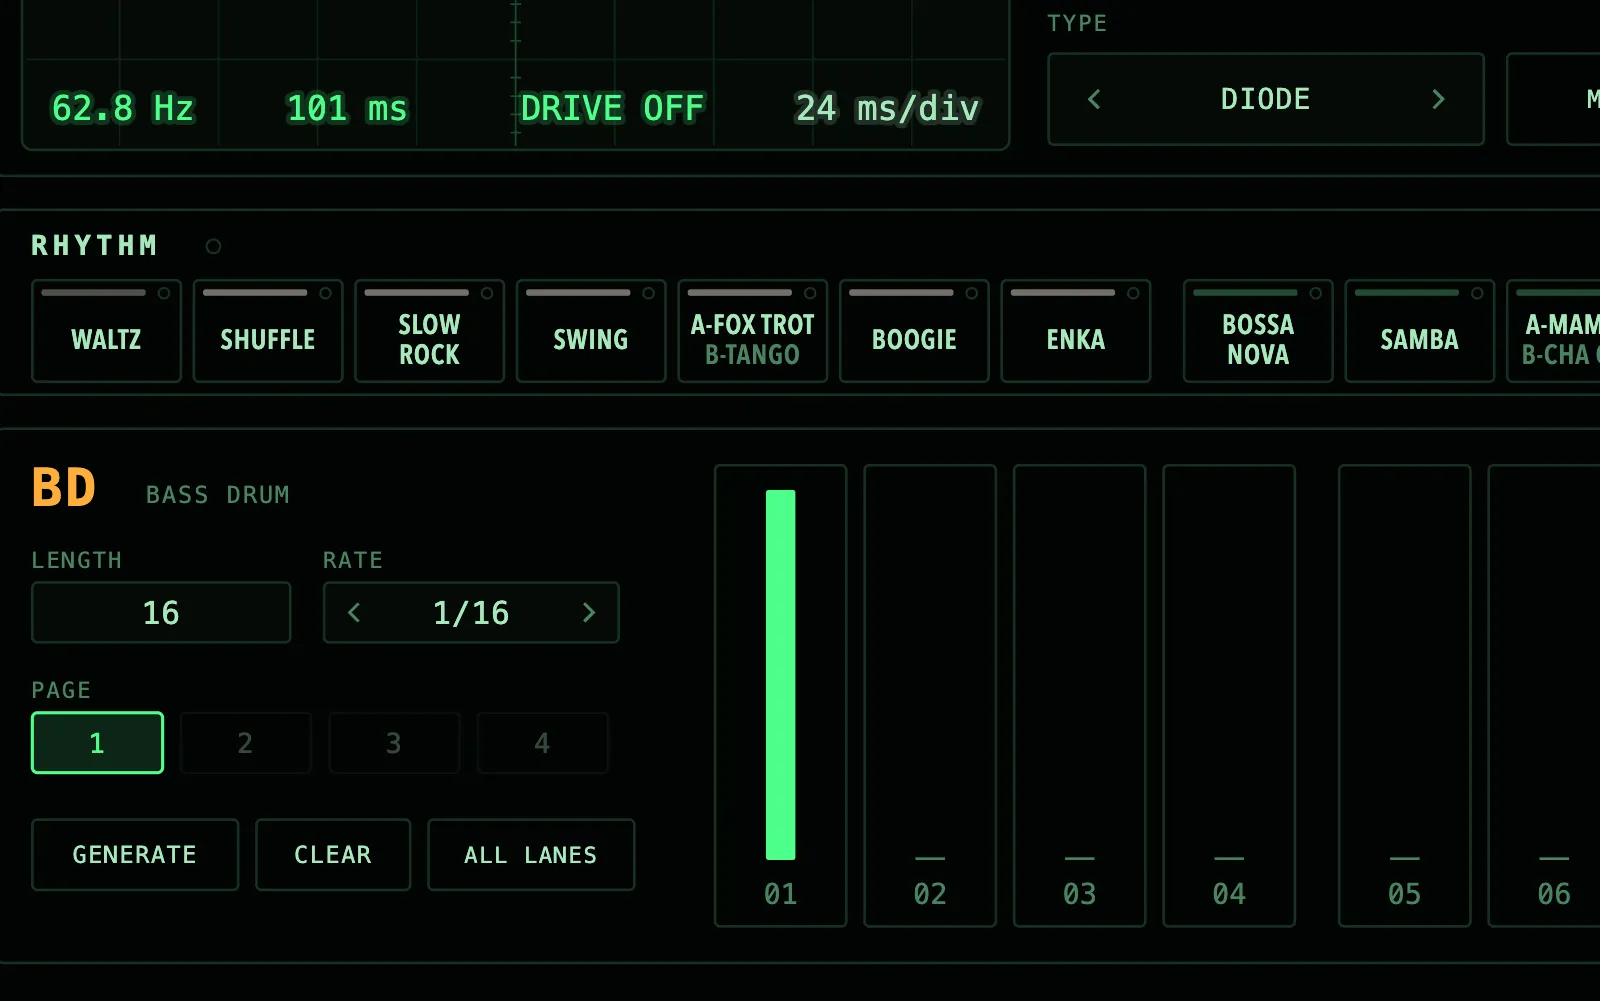Set velocity on step 02 lane

click(x=930, y=695)
